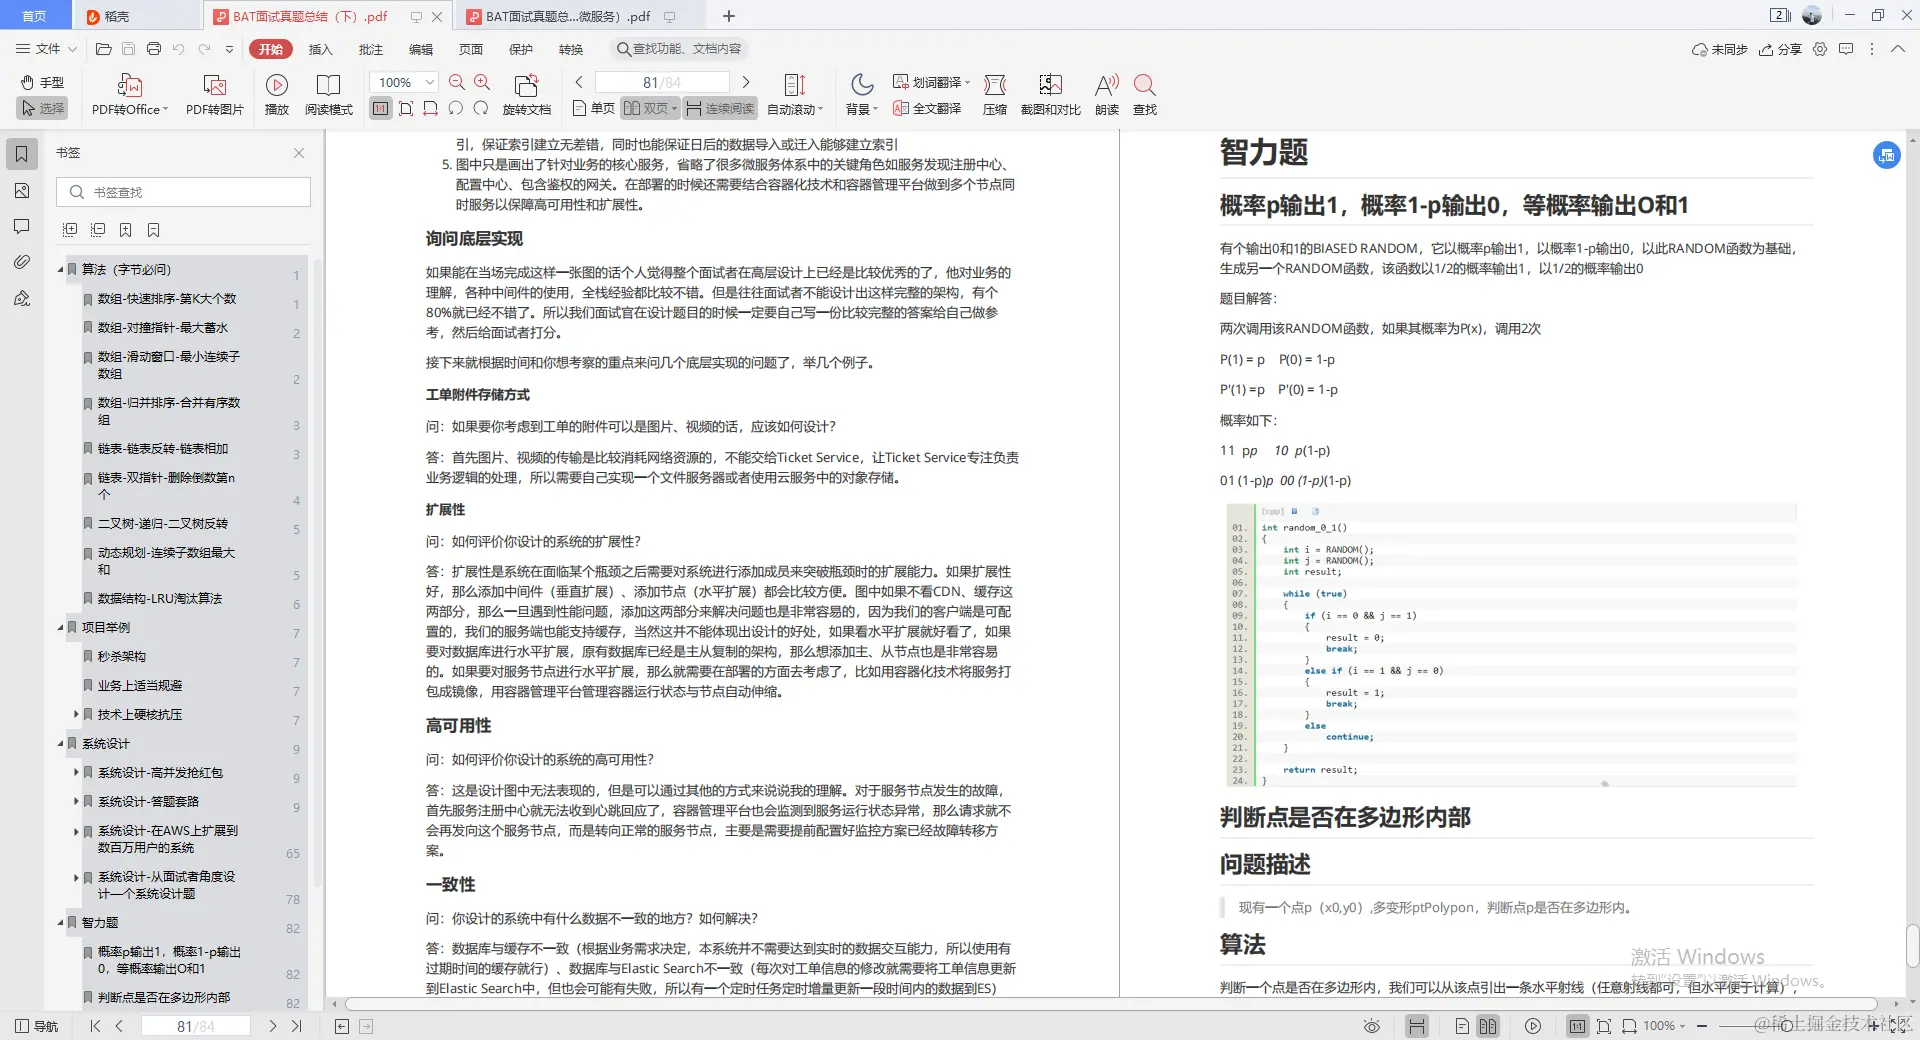Click 查找 find tool
The width and height of the screenshot is (1920, 1040).
(1145, 96)
